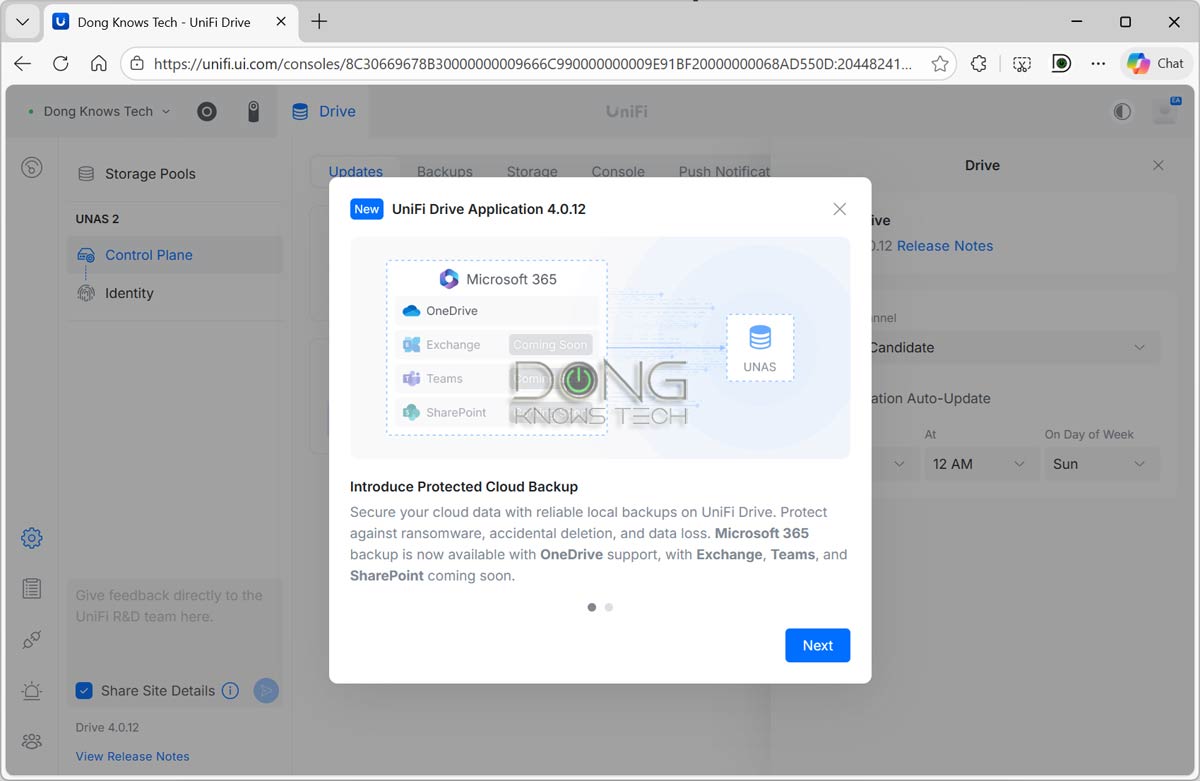Viewport: 1200px width, 781px height.
Task: Toggle the Share Site Details checkbox
Action: [83, 690]
